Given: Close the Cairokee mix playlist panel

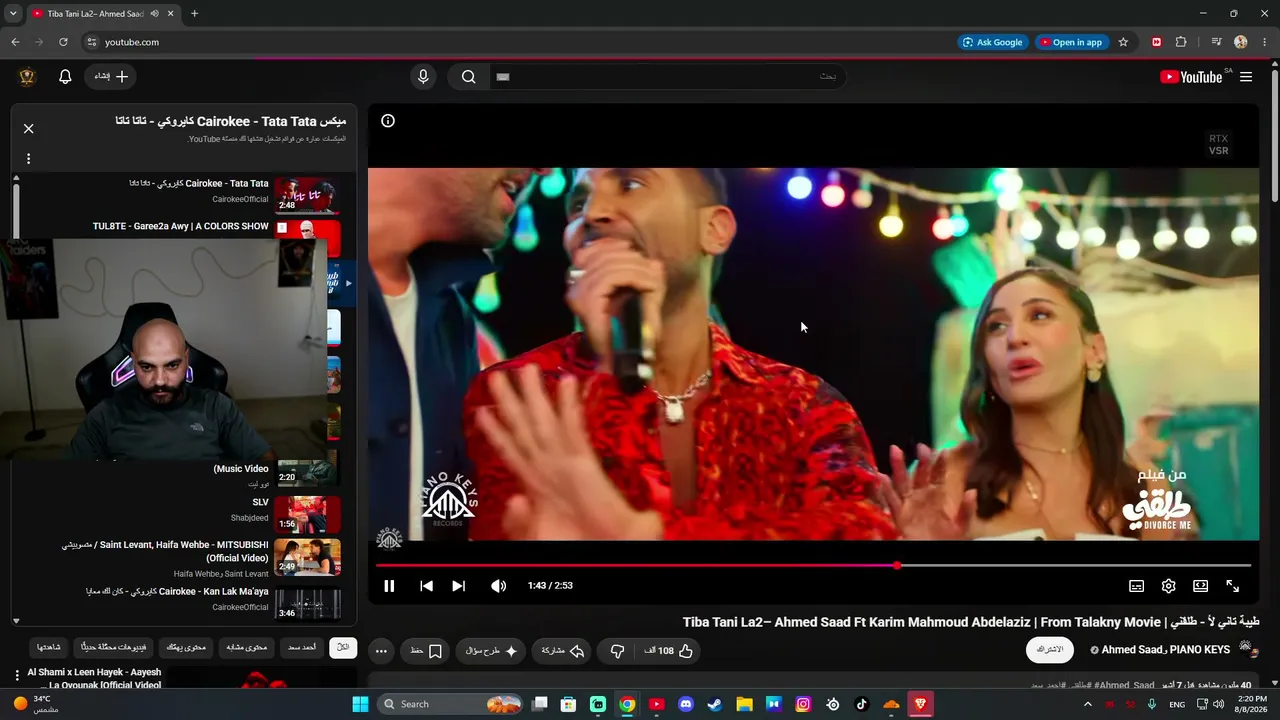Looking at the screenshot, I should (28, 128).
